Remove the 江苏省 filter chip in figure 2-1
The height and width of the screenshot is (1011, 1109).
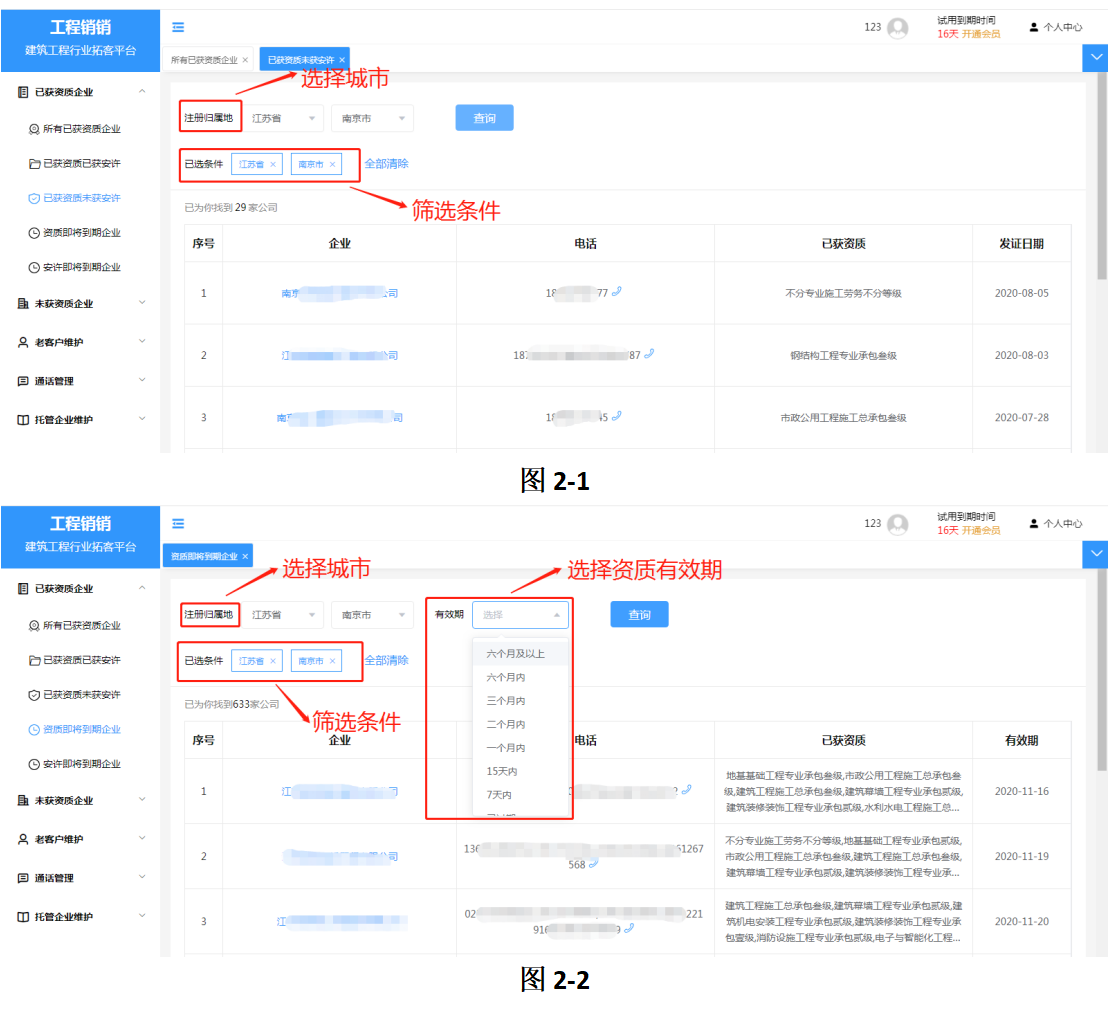[273, 164]
